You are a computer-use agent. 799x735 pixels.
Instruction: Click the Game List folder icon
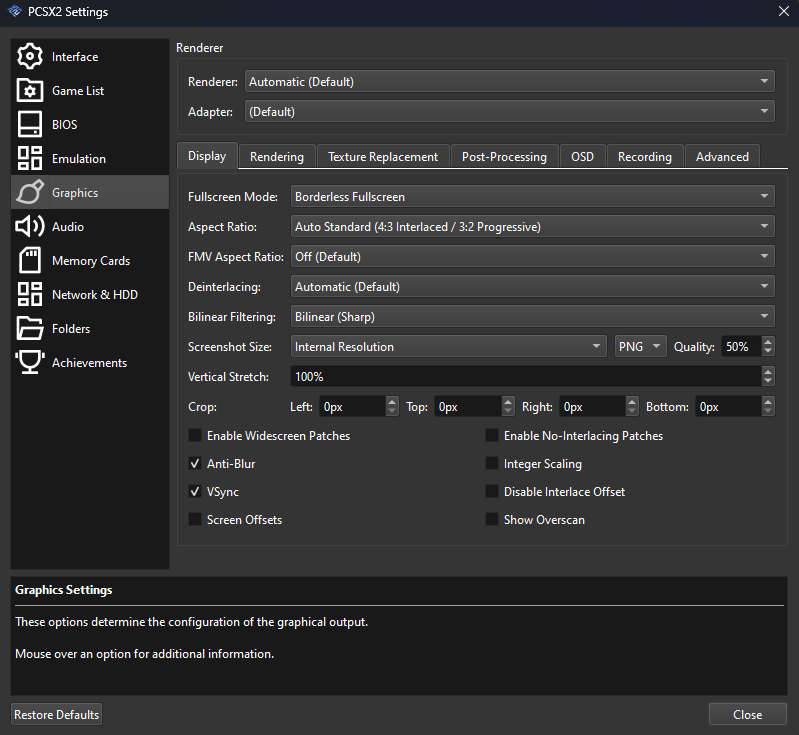click(x=30, y=90)
